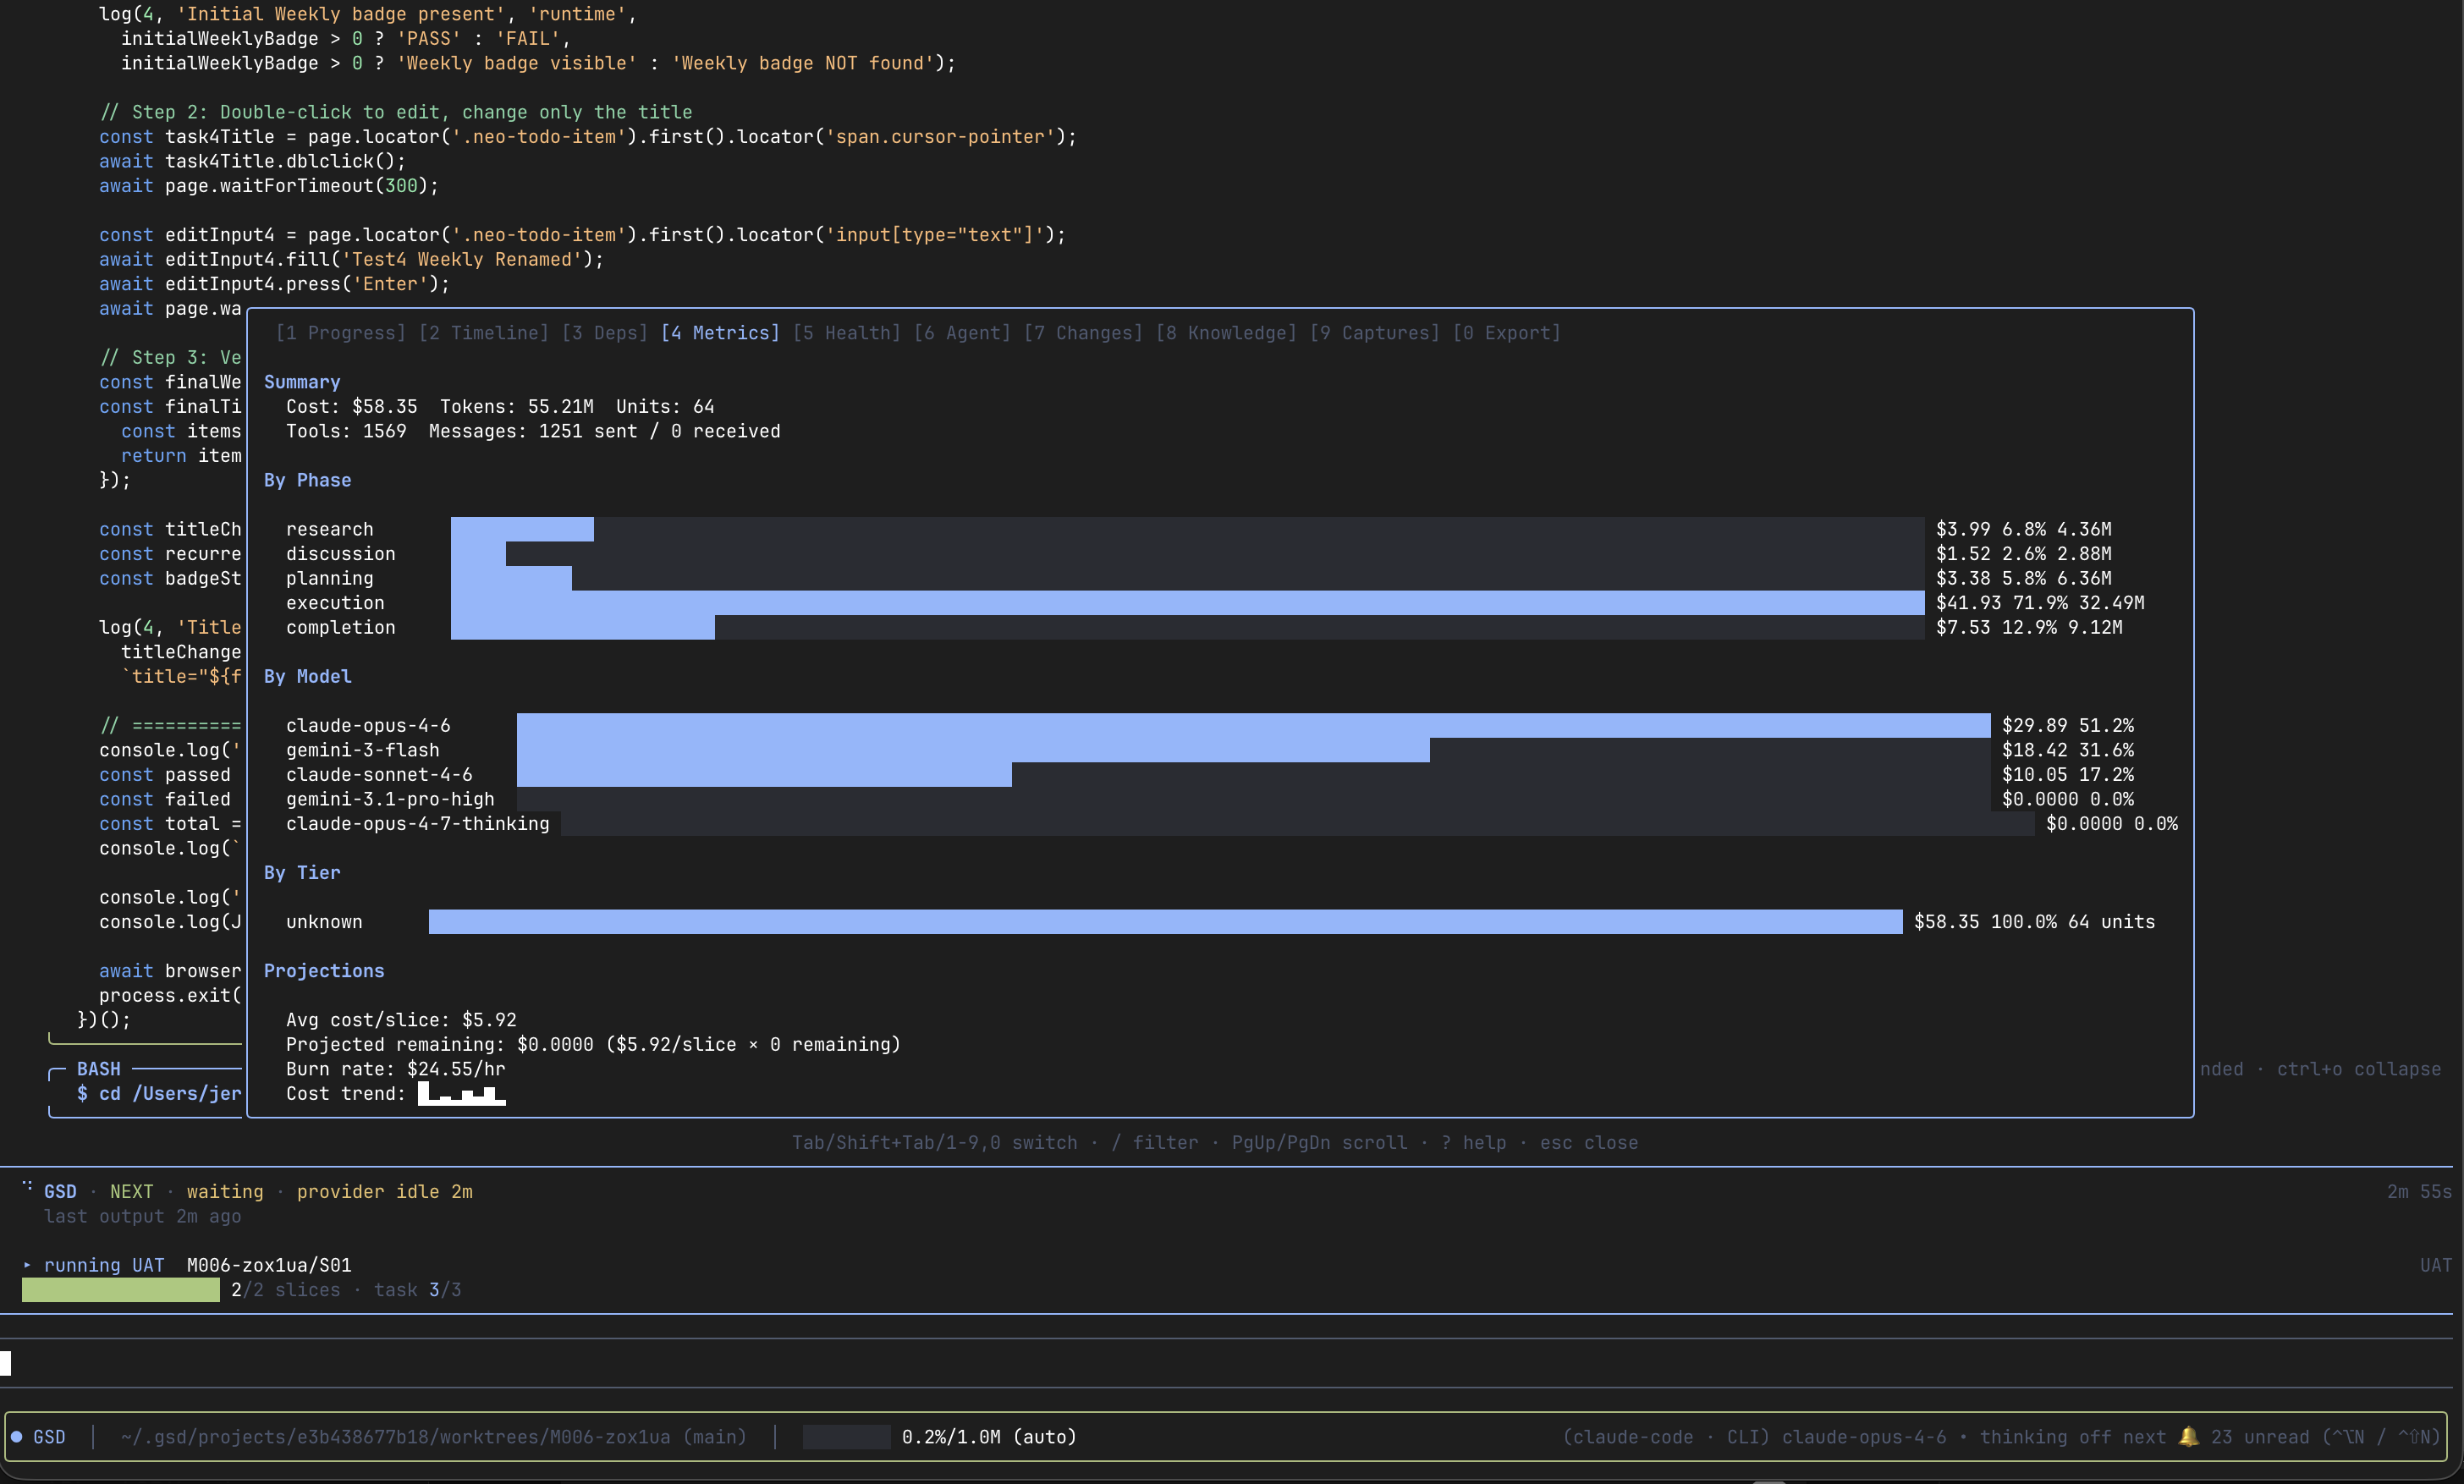Click the gemini-3.1-pro-high model label

tap(390, 799)
